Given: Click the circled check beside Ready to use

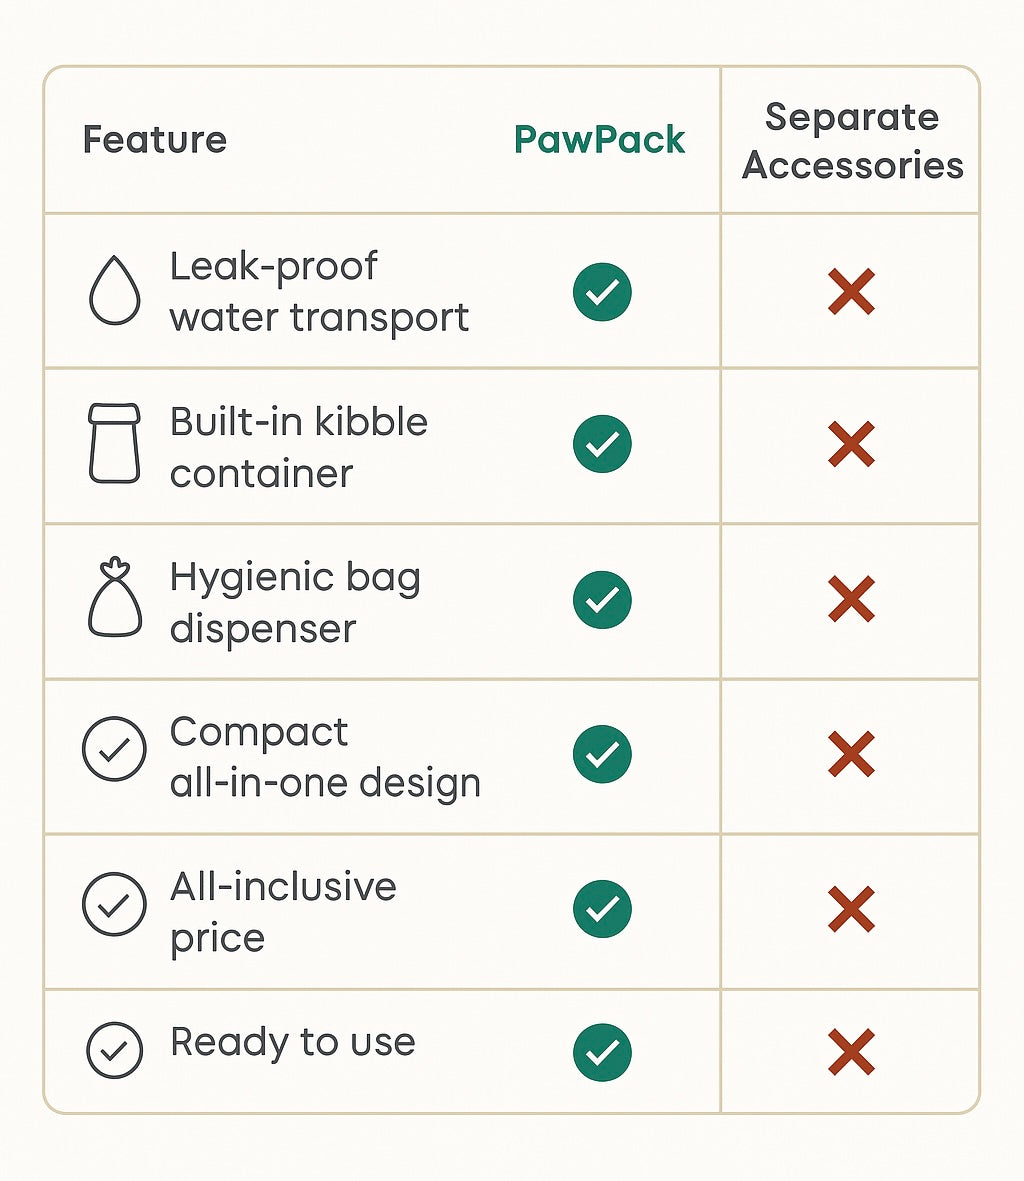Looking at the screenshot, I should (114, 1050).
